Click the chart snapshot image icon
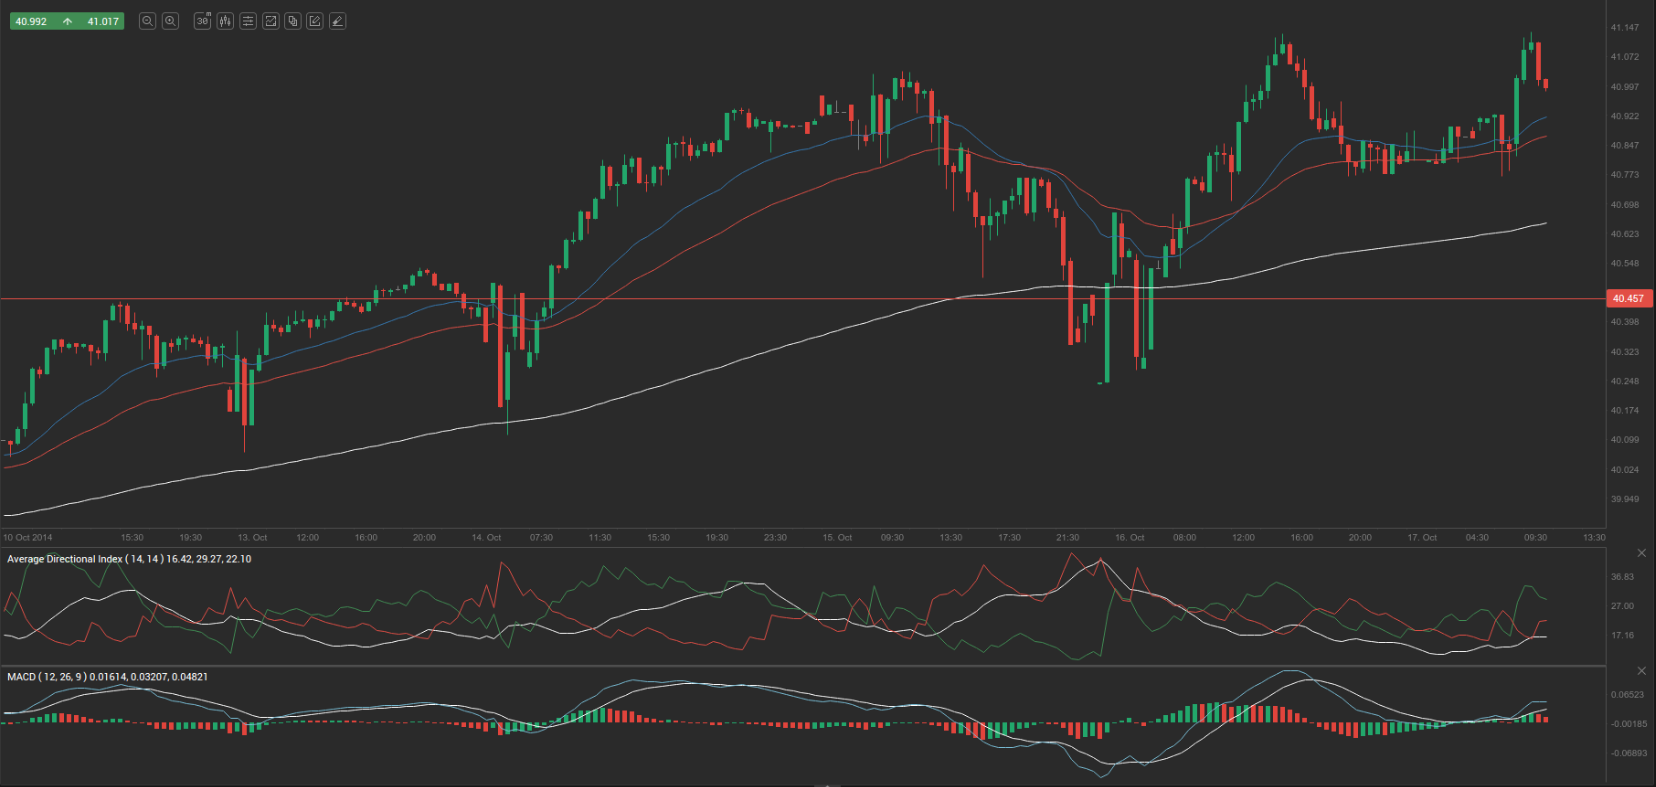 click(270, 21)
